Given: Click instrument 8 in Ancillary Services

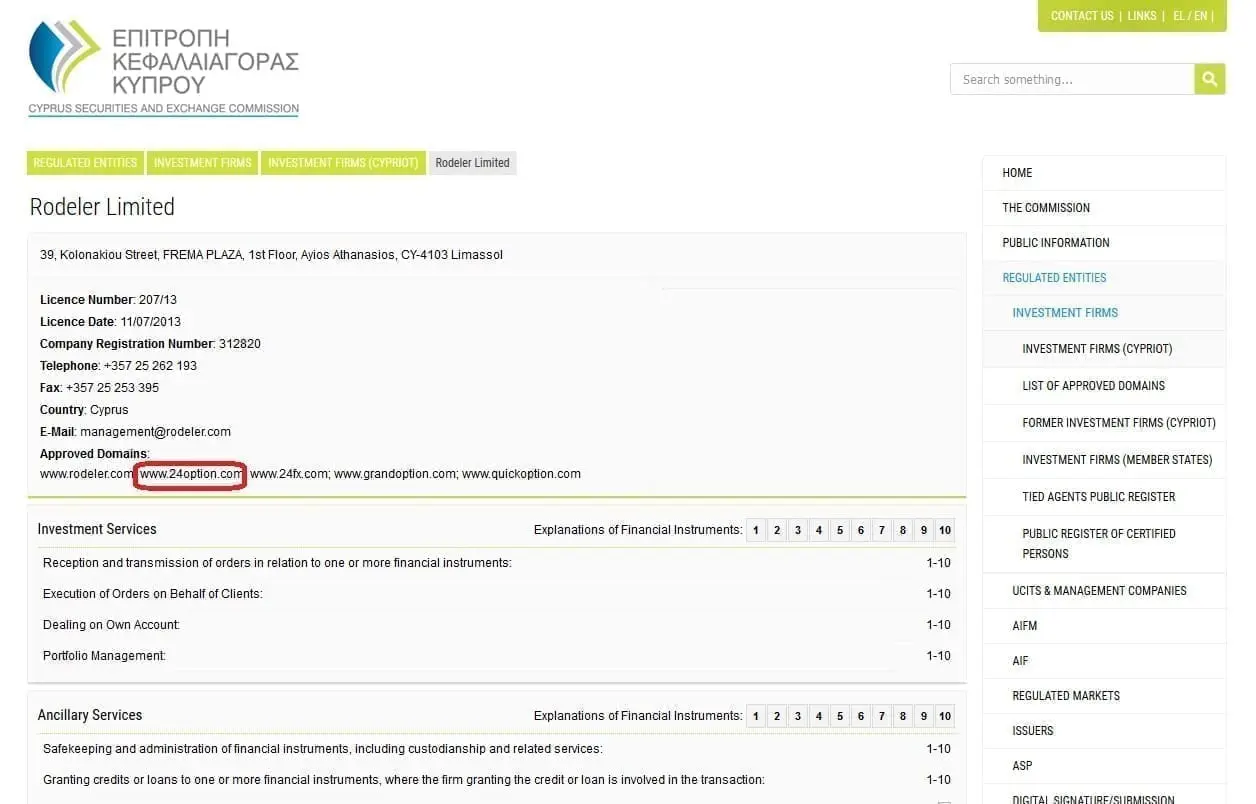Looking at the screenshot, I should tap(903, 717).
